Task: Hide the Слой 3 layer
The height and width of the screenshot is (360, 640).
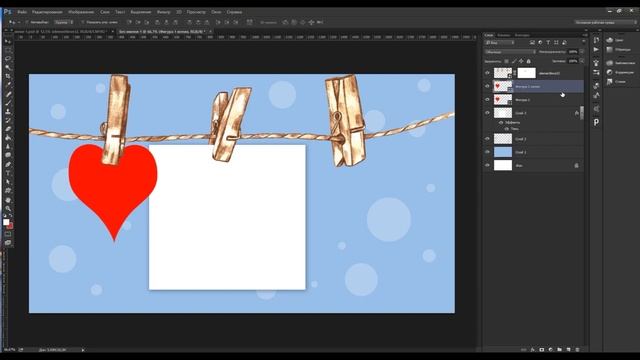Action: 487,113
